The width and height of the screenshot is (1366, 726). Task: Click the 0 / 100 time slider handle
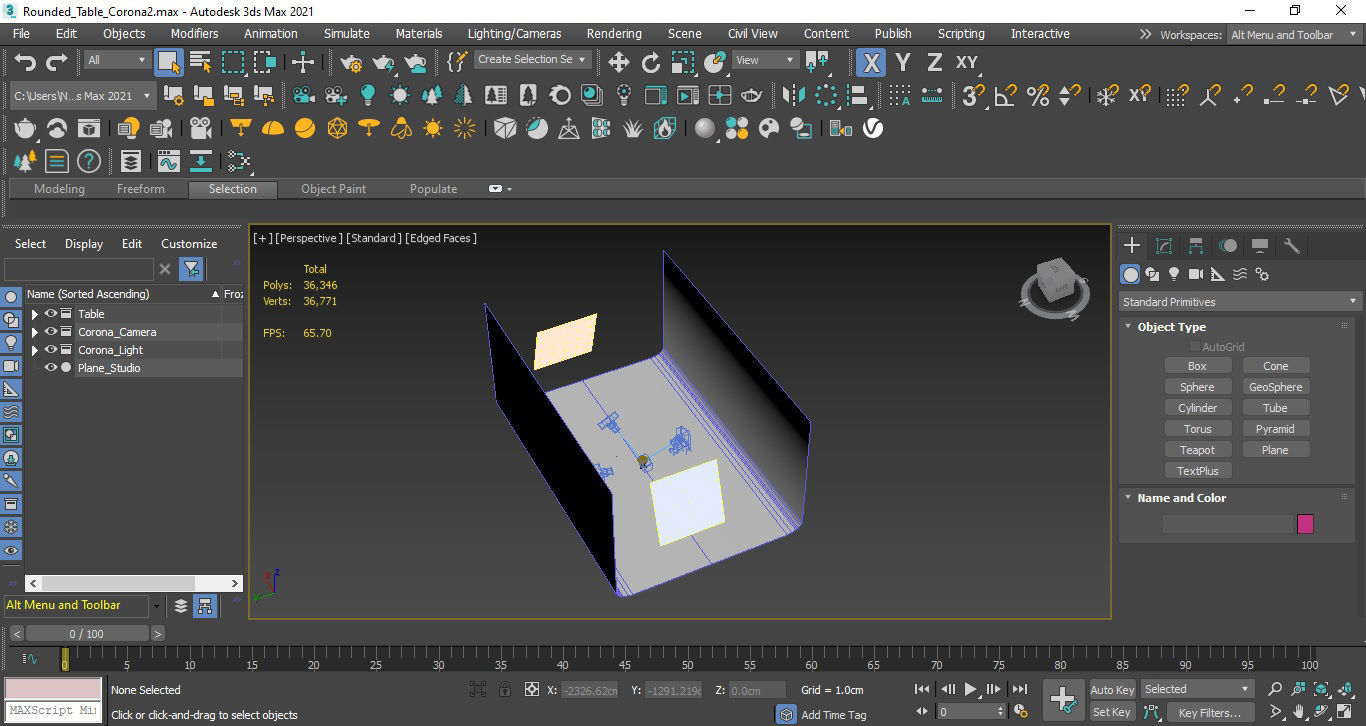pyautogui.click(x=86, y=634)
